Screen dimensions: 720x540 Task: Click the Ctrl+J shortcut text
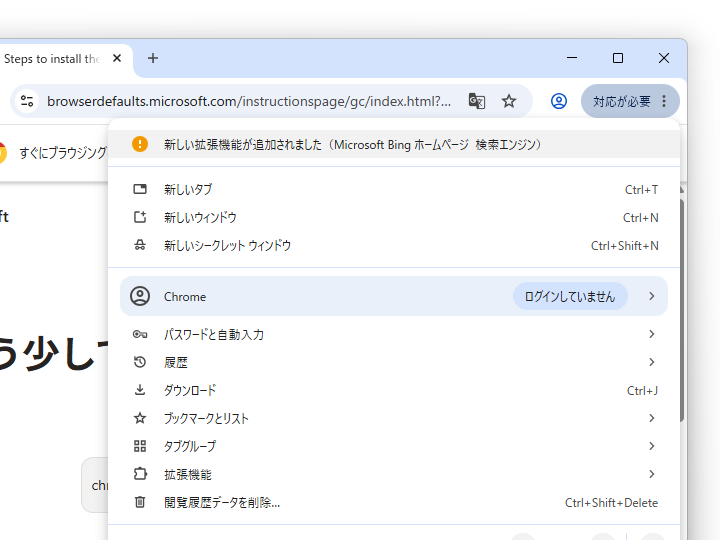point(642,391)
